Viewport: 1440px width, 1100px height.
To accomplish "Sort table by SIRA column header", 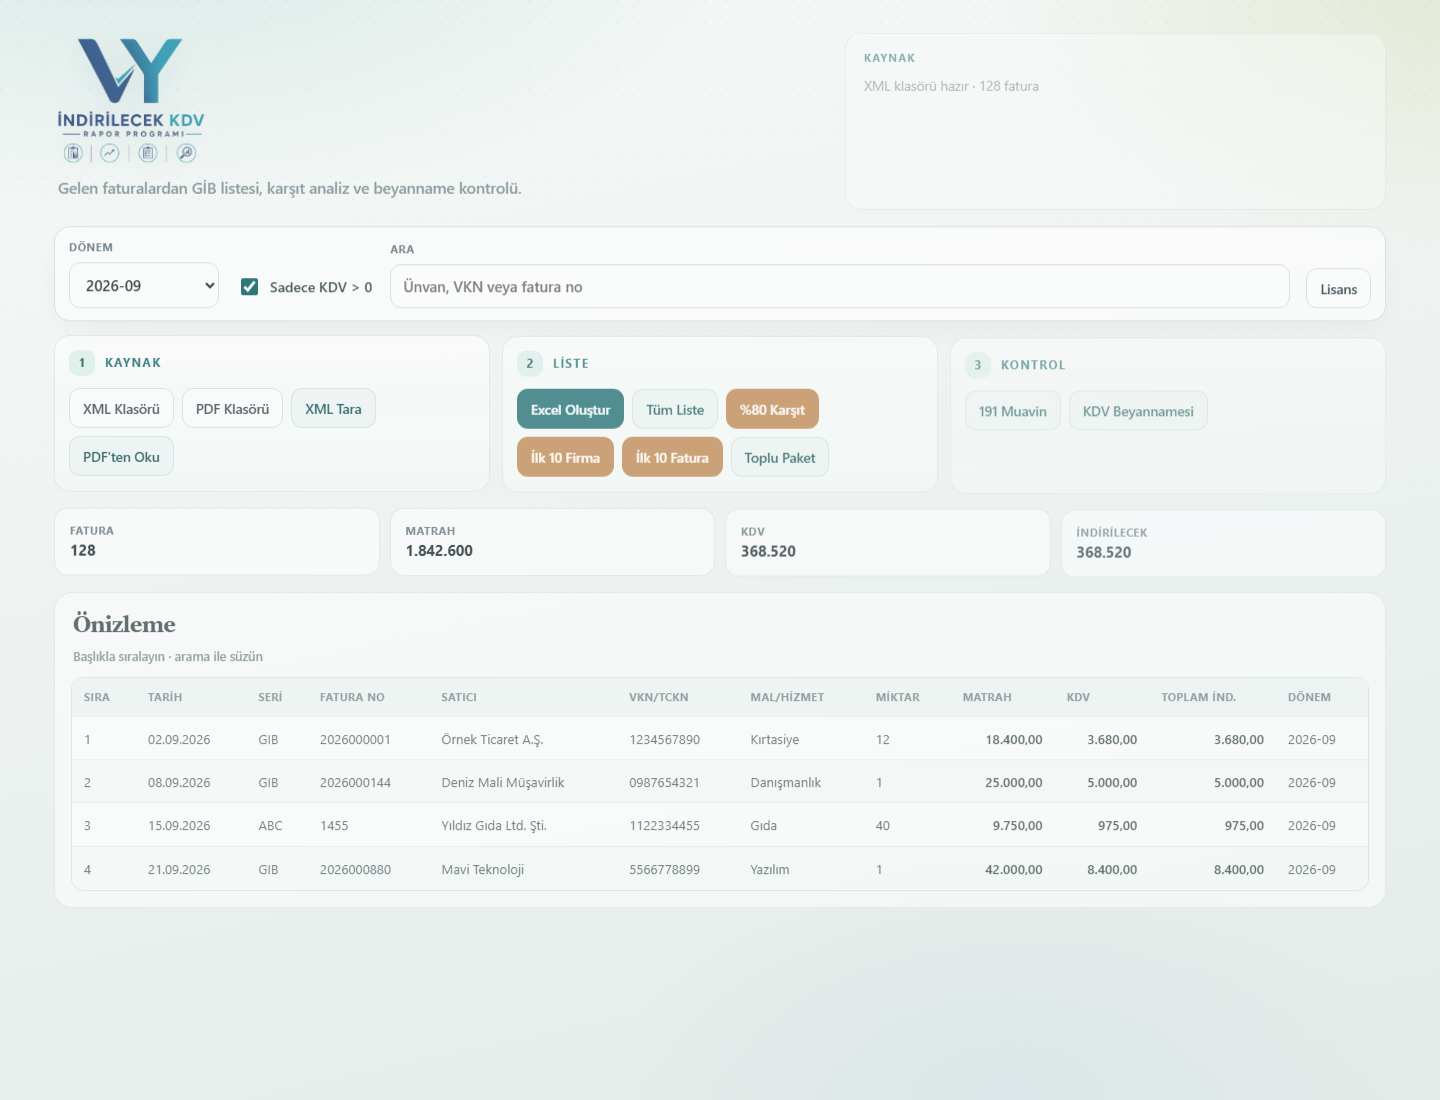I will 97,697.
